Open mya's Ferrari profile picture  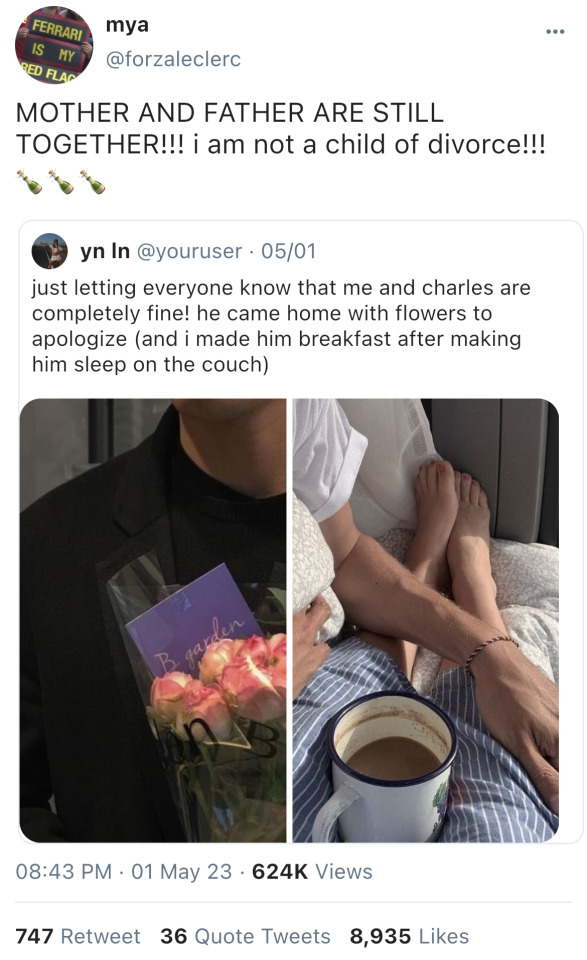(x=54, y=45)
